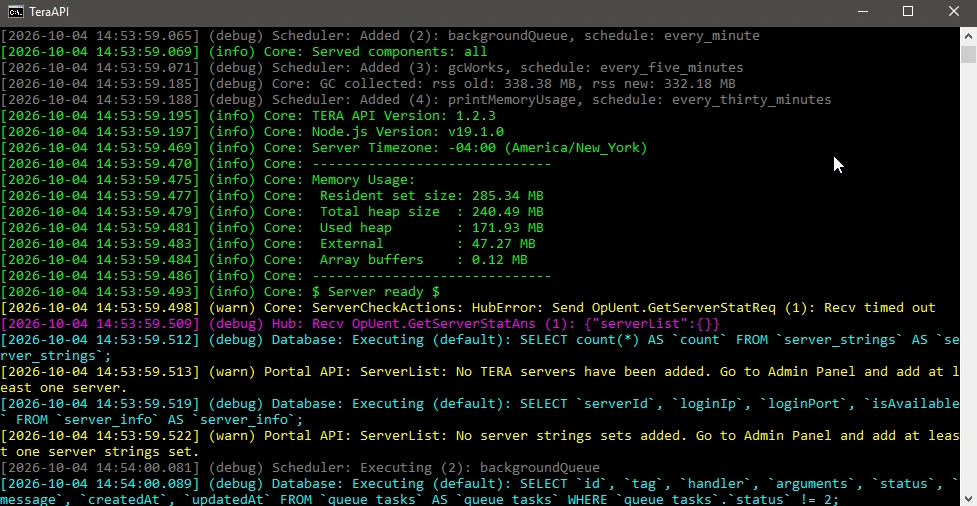
Task: Click 'No TERA servers have been added' warning
Action: click(480, 380)
